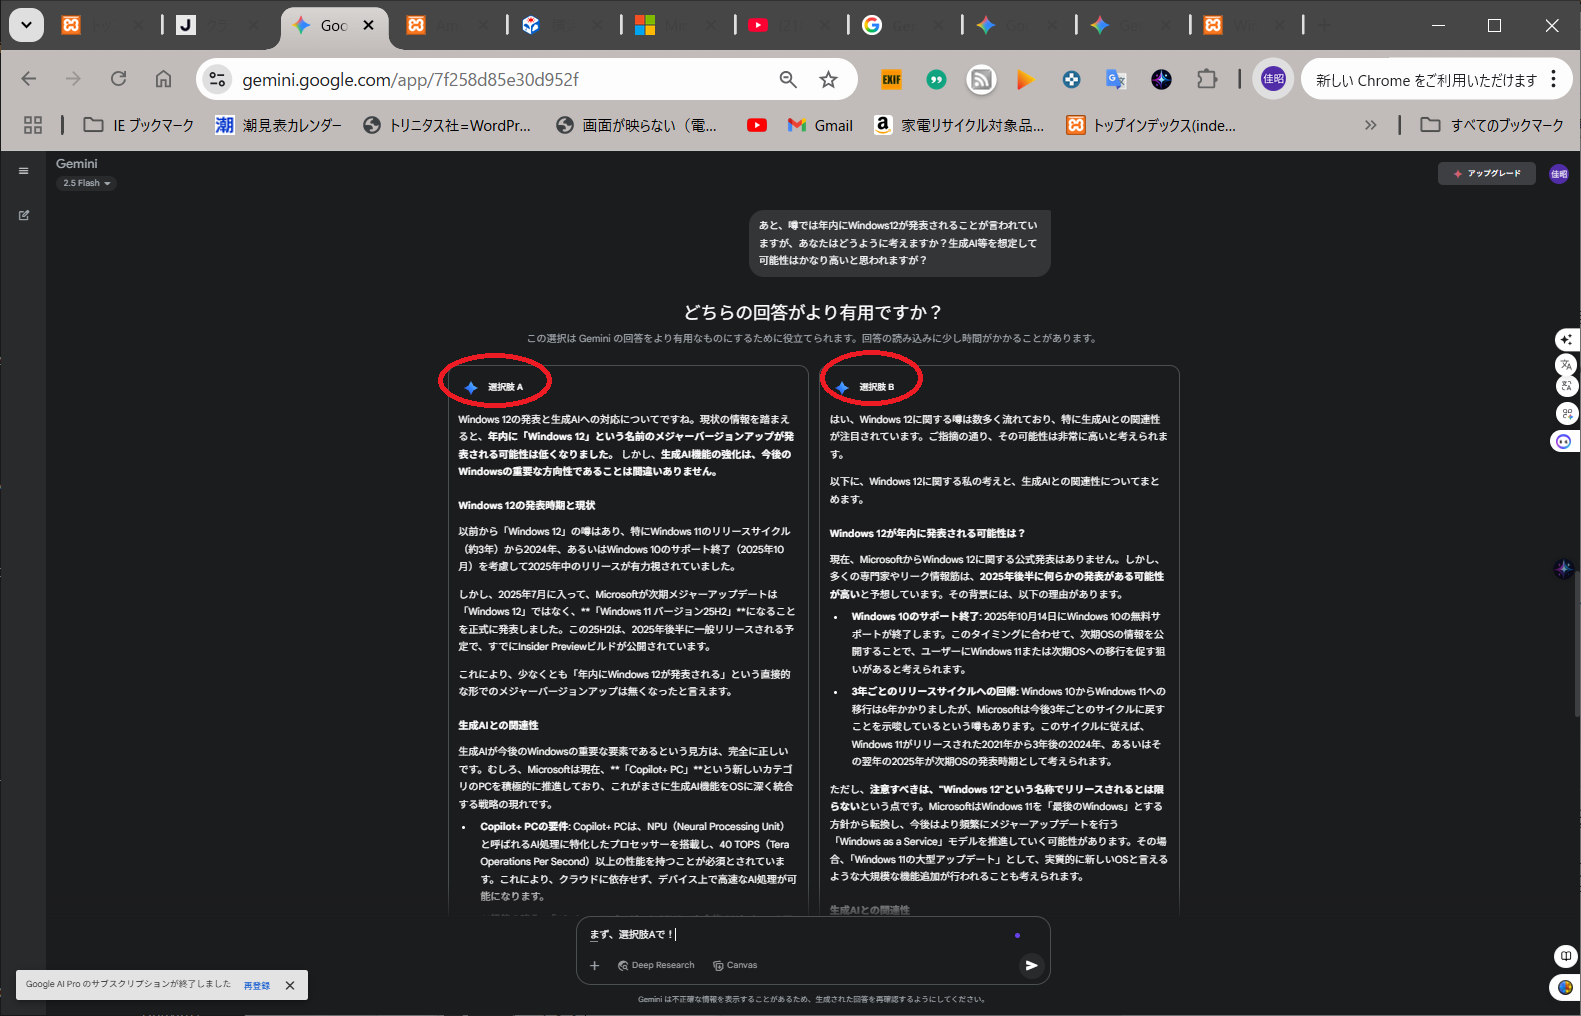Image resolution: width=1581 pixels, height=1016 pixels.
Task: Expand the hidden bookmarks chevron
Action: (1370, 125)
